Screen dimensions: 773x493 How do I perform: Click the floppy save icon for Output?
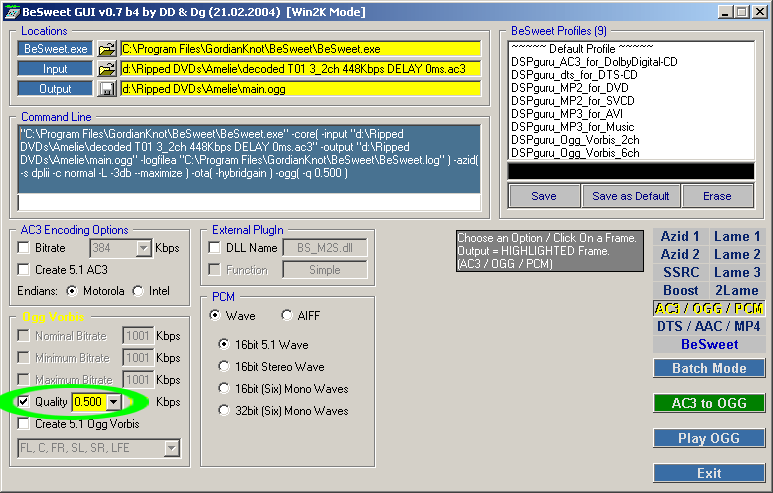[106, 89]
